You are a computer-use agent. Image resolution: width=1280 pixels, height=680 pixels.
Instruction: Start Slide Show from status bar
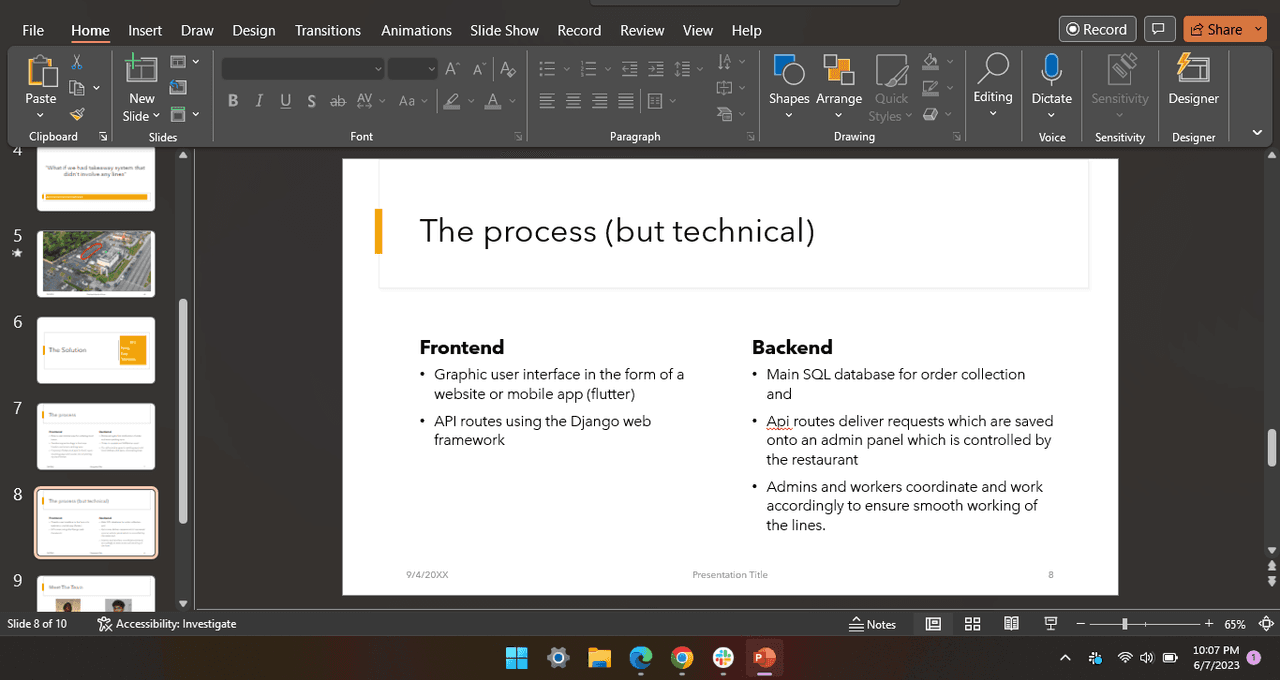pyautogui.click(x=1051, y=624)
